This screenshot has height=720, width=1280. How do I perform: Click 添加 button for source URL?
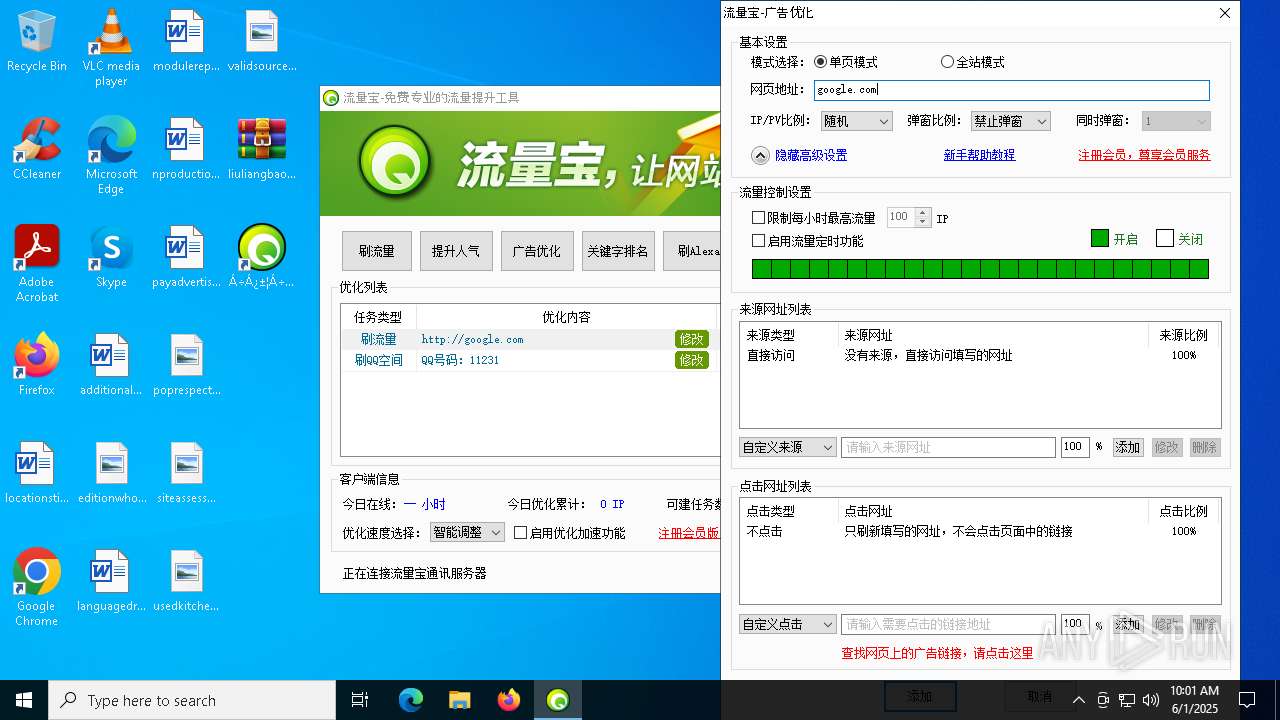click(1128, 447)
